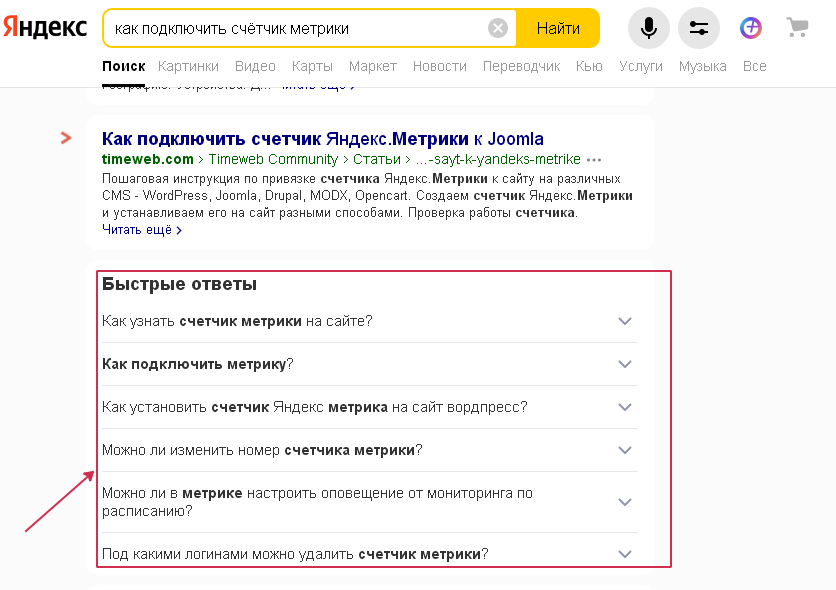Image resolution: width=836 pixels, height=590 pixels.
Task: Switch to the Картинки tab
Action: (188, 66)
